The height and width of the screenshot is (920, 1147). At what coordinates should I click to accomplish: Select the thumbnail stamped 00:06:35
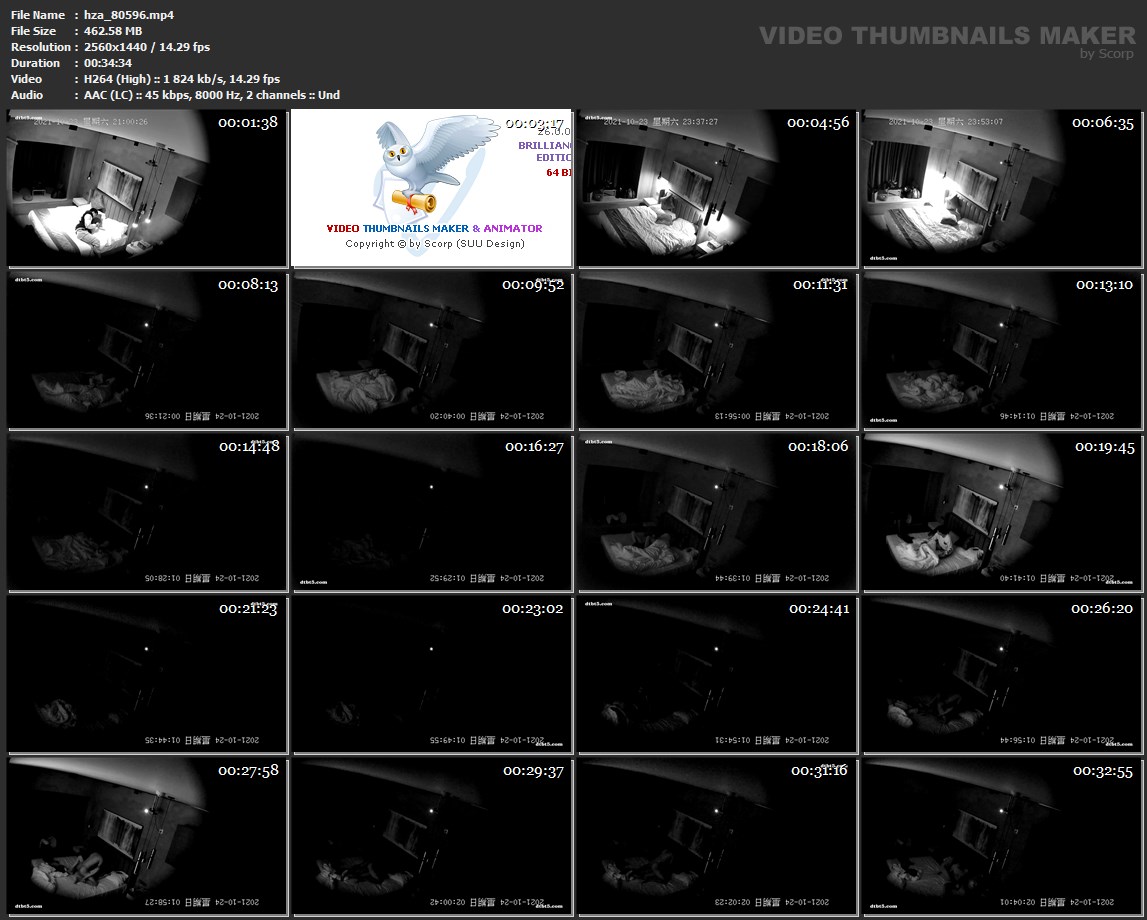click(1002, 187)
